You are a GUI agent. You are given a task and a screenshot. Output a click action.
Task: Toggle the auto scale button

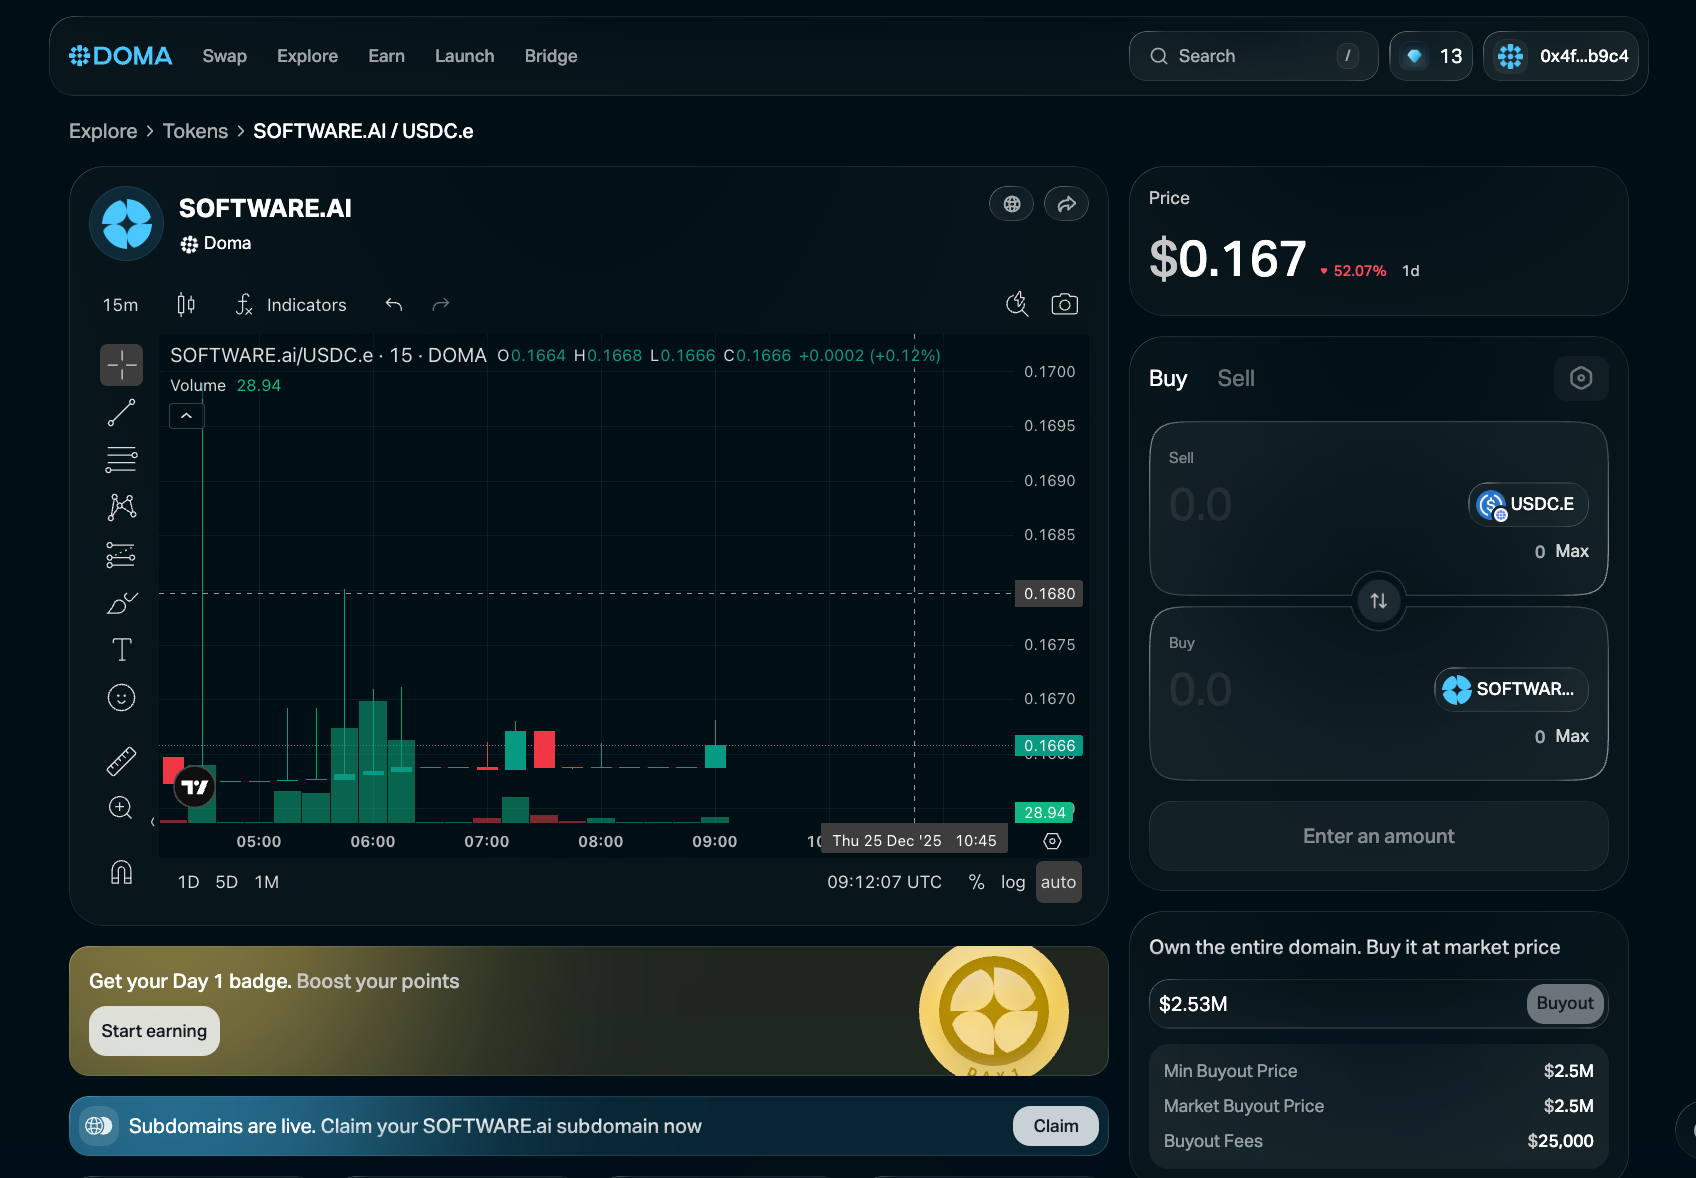pyautogui.click(x=1058, y=882)
